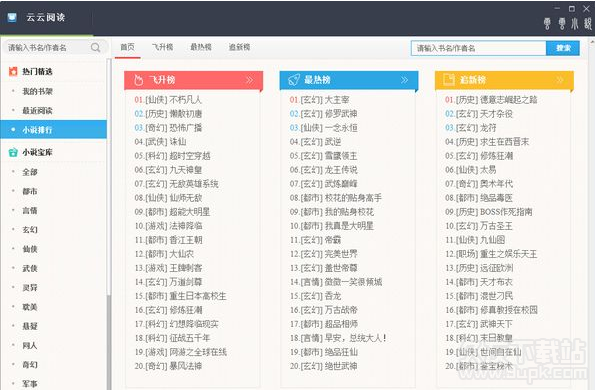The image size is (595, 390).
Task: Select the 灵异 category
Action: (x=30, y=288)
